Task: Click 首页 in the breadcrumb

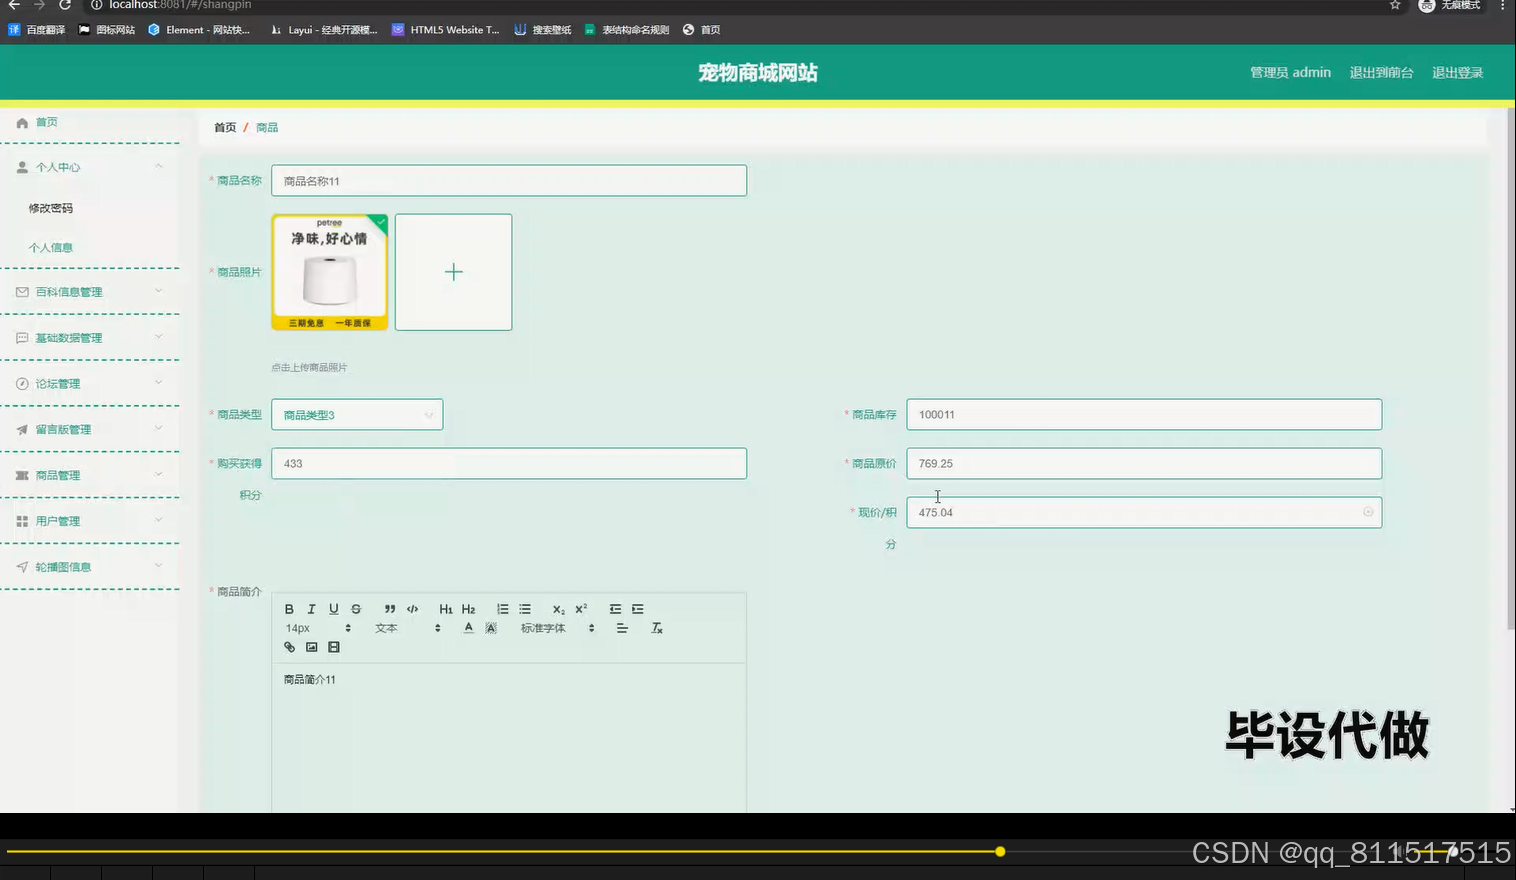Action: (225, 127)
